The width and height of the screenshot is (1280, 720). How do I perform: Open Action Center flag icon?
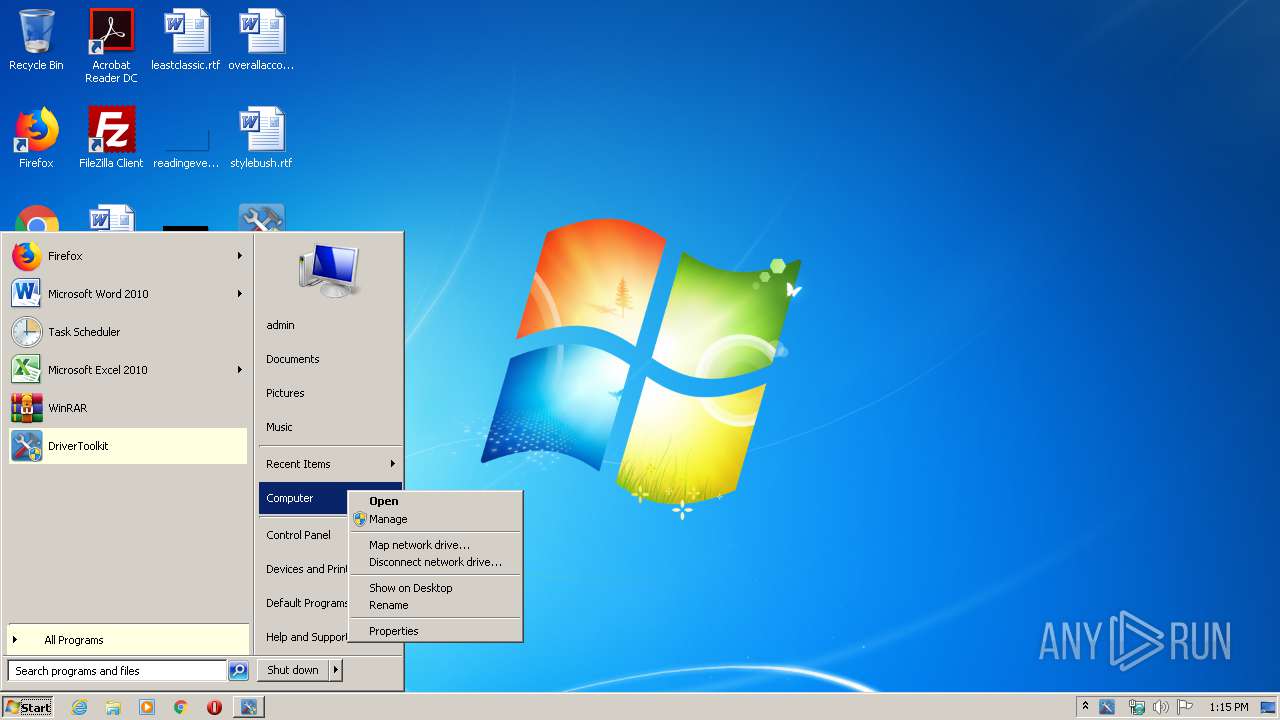[x=1185, y=707]
